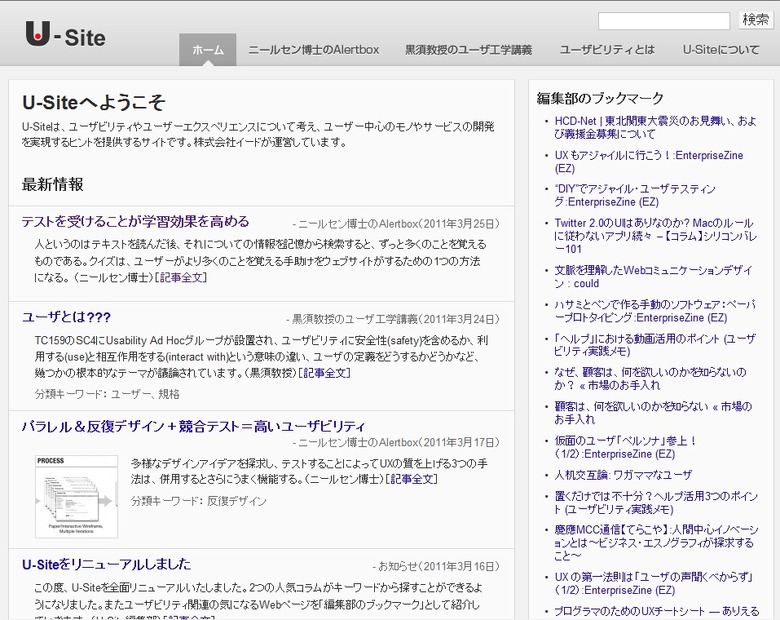Open ユーザビリティとは menu item
The height and width of the screenshot is (620, 780).
tap(607, 50)
